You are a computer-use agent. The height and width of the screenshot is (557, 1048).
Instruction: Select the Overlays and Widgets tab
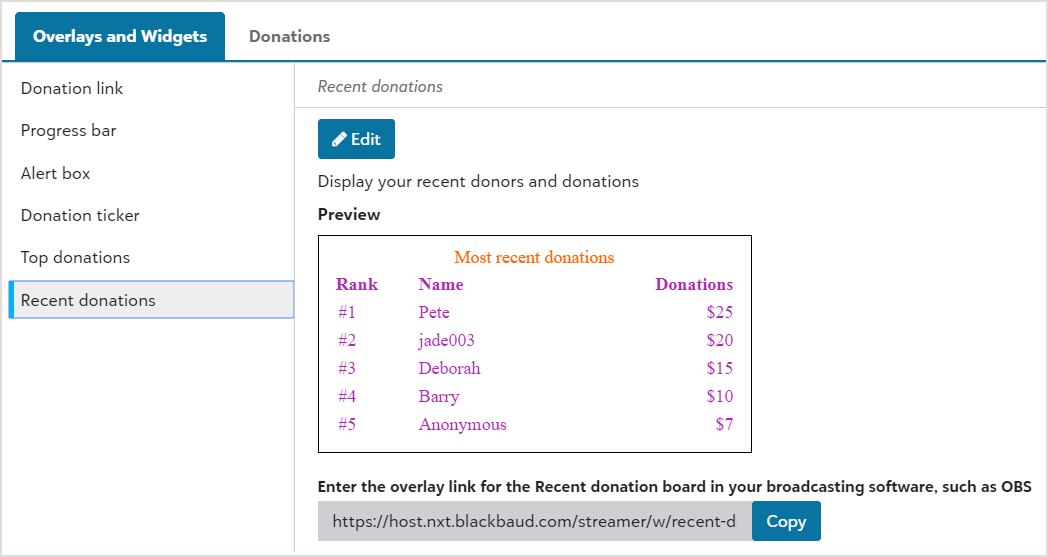[x=120, y=36]
